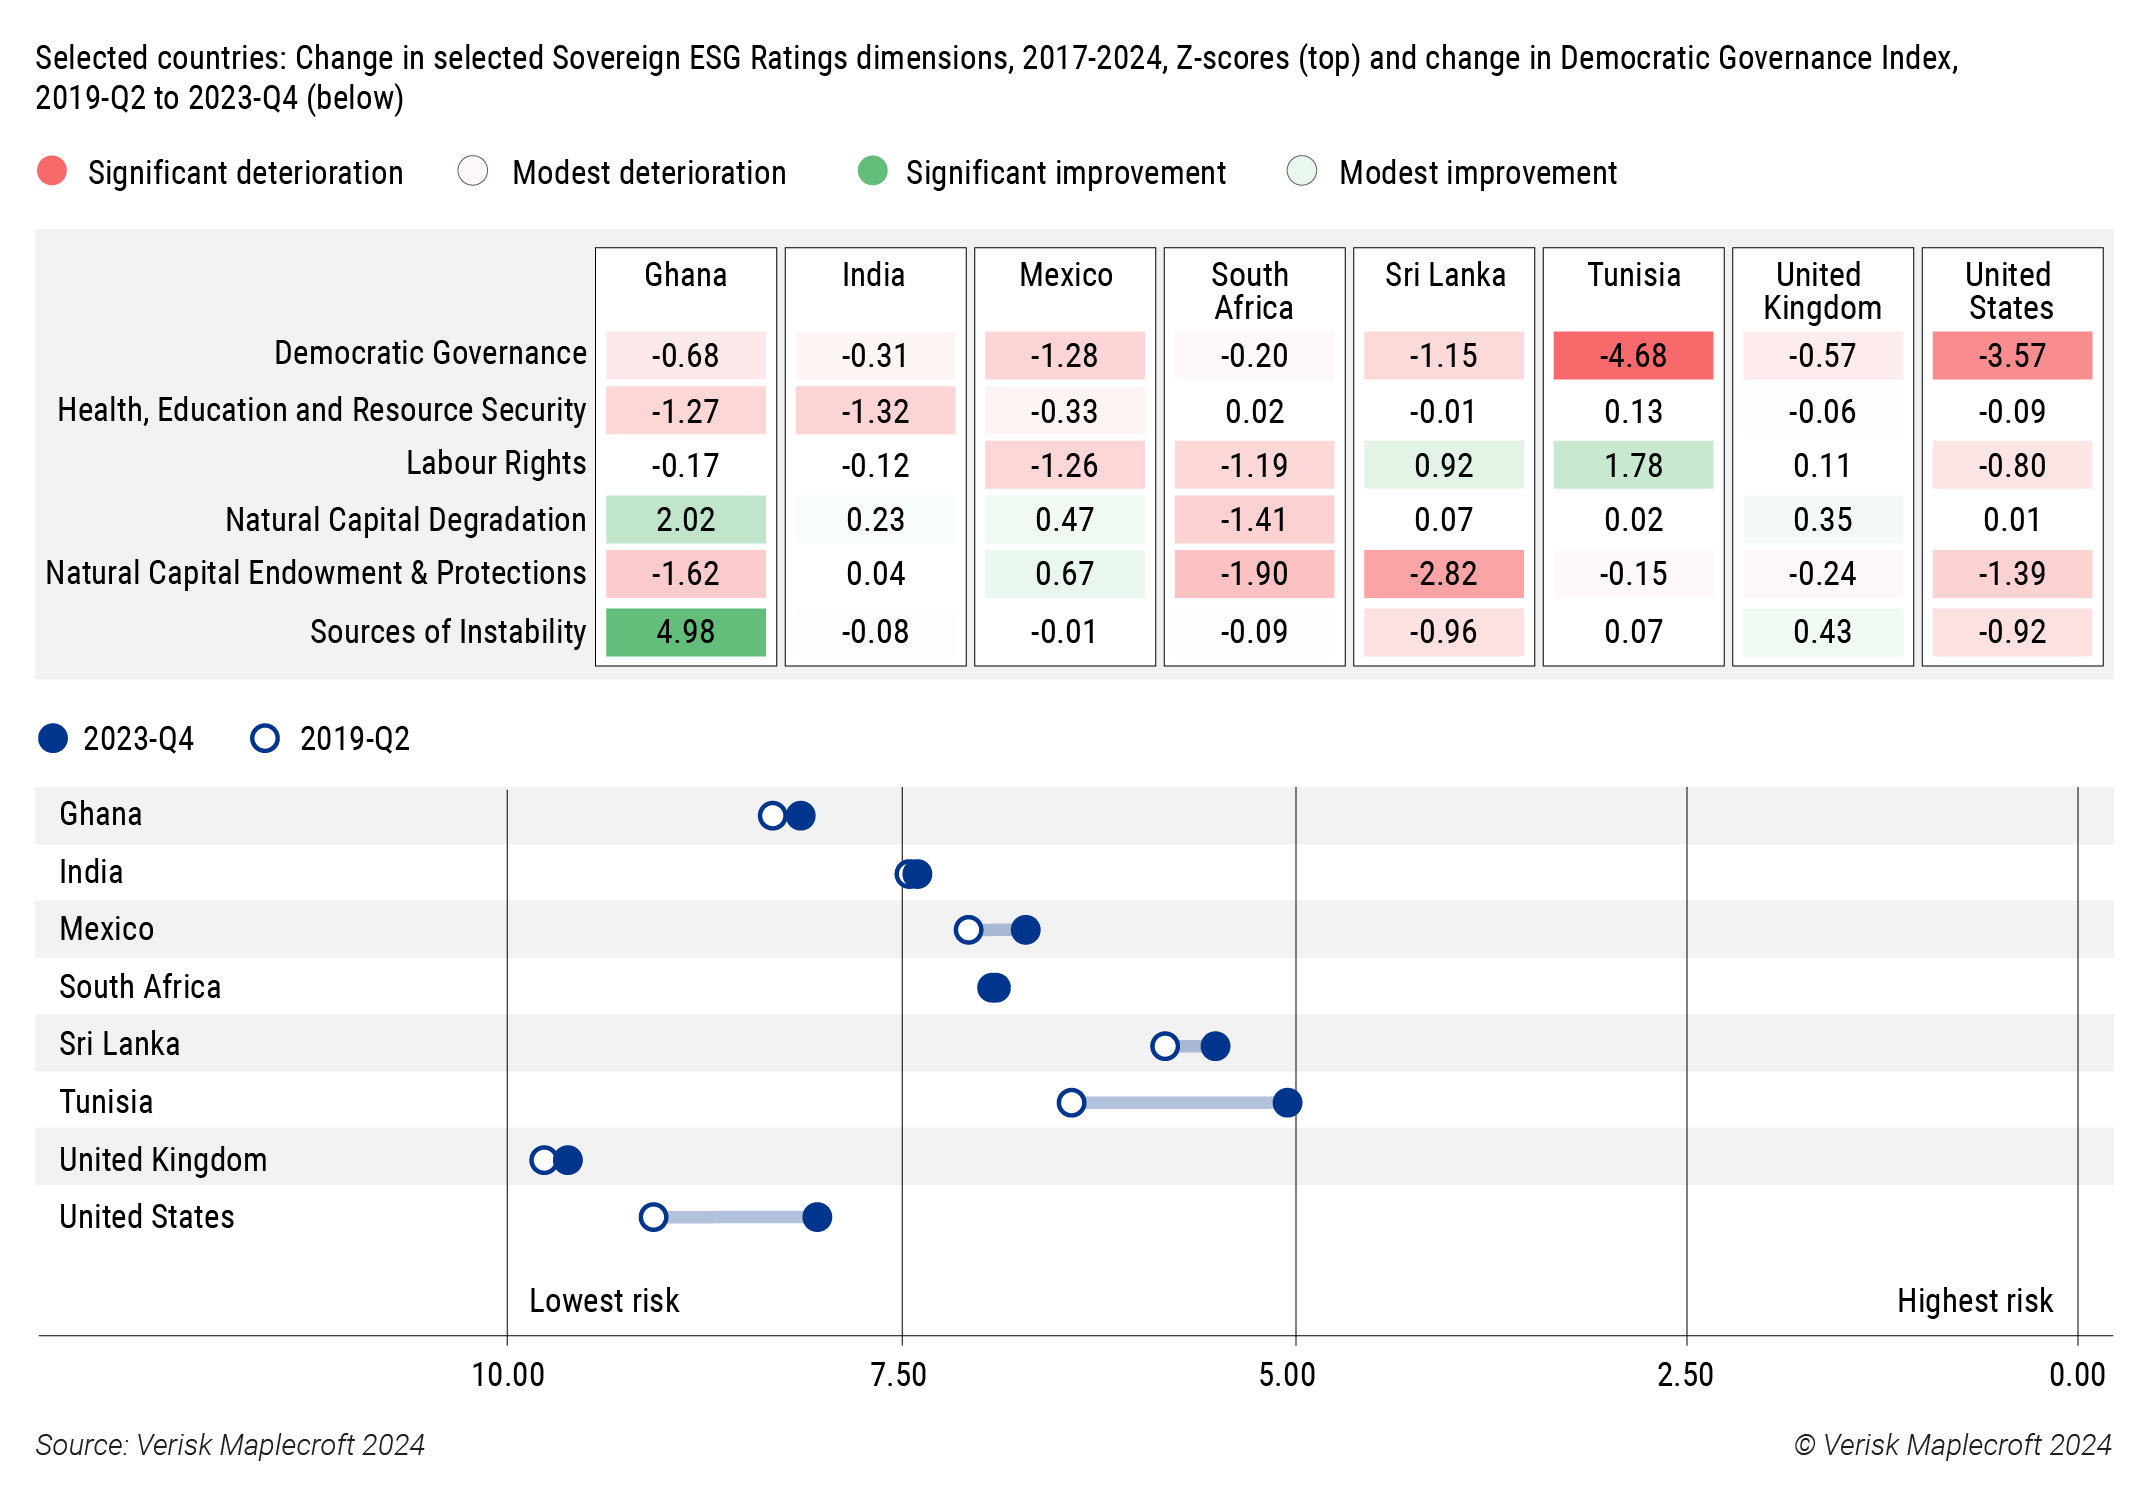The width and height of the screenshot is (2150, 1485).
Task: Select United States 2023-Q4 filled dot
Action: [x=817, y=1217]
